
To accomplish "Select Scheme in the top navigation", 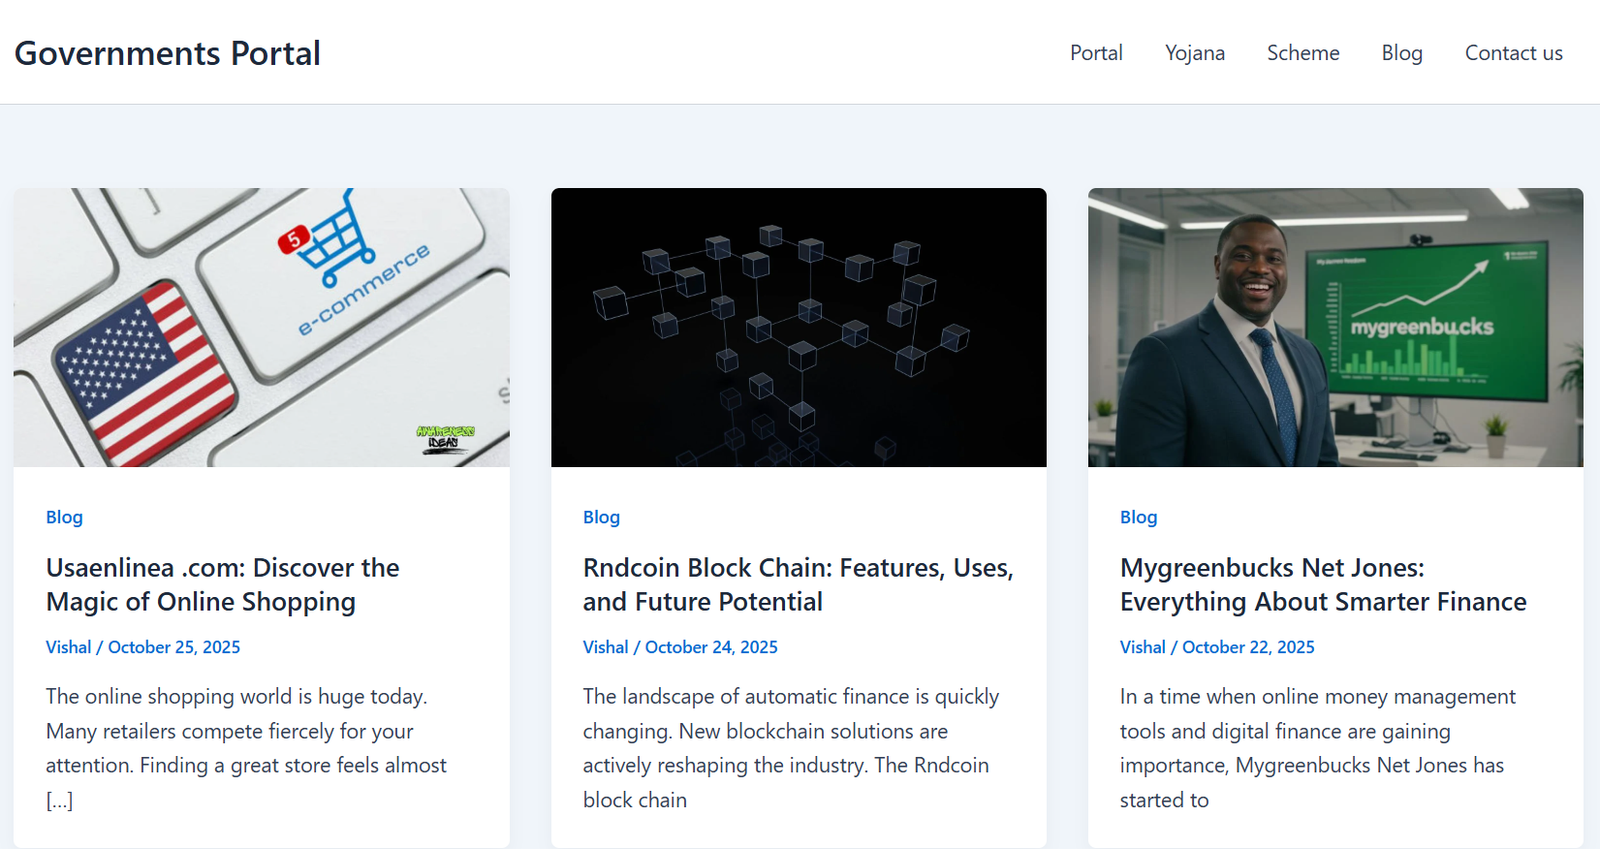I will [x=1302, y=53].
